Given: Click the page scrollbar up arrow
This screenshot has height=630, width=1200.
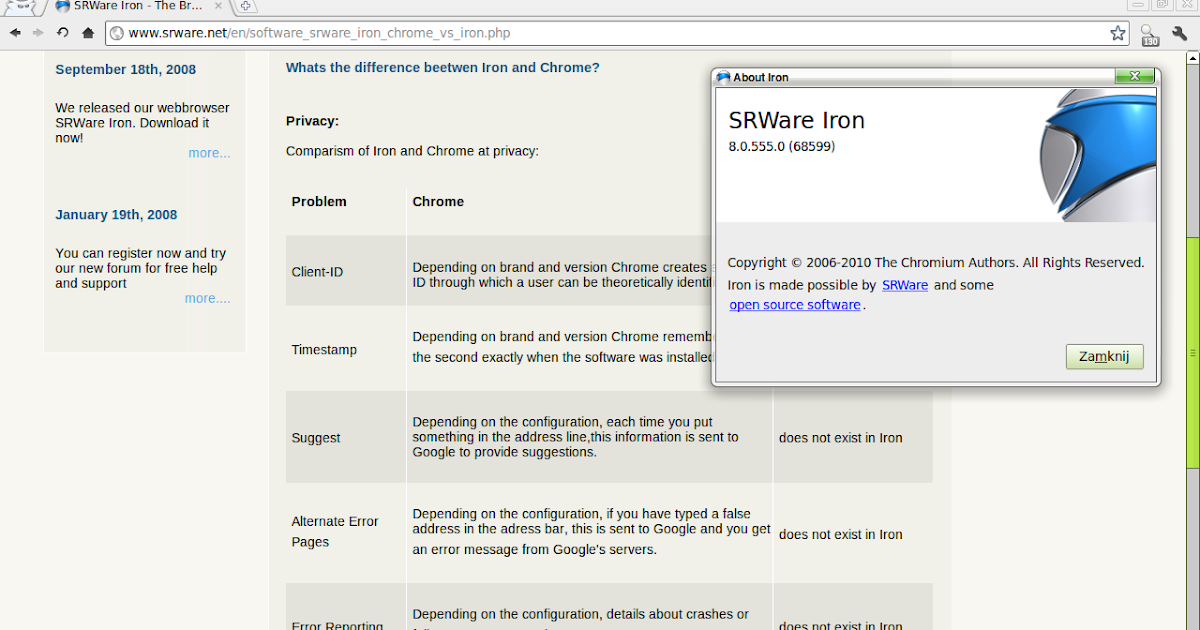Looking at the screenshot, I should pos(1193,60).
